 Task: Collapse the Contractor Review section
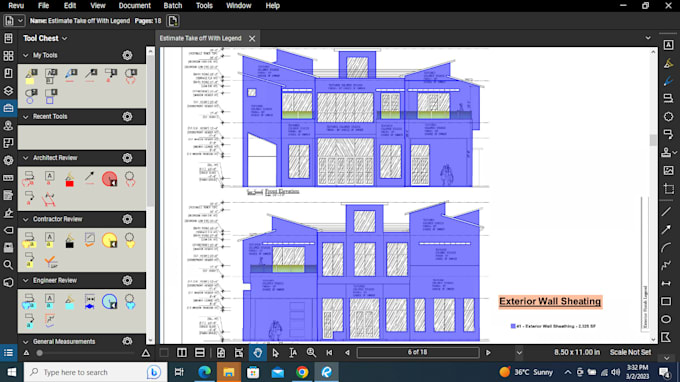click(x=26, y=219)
